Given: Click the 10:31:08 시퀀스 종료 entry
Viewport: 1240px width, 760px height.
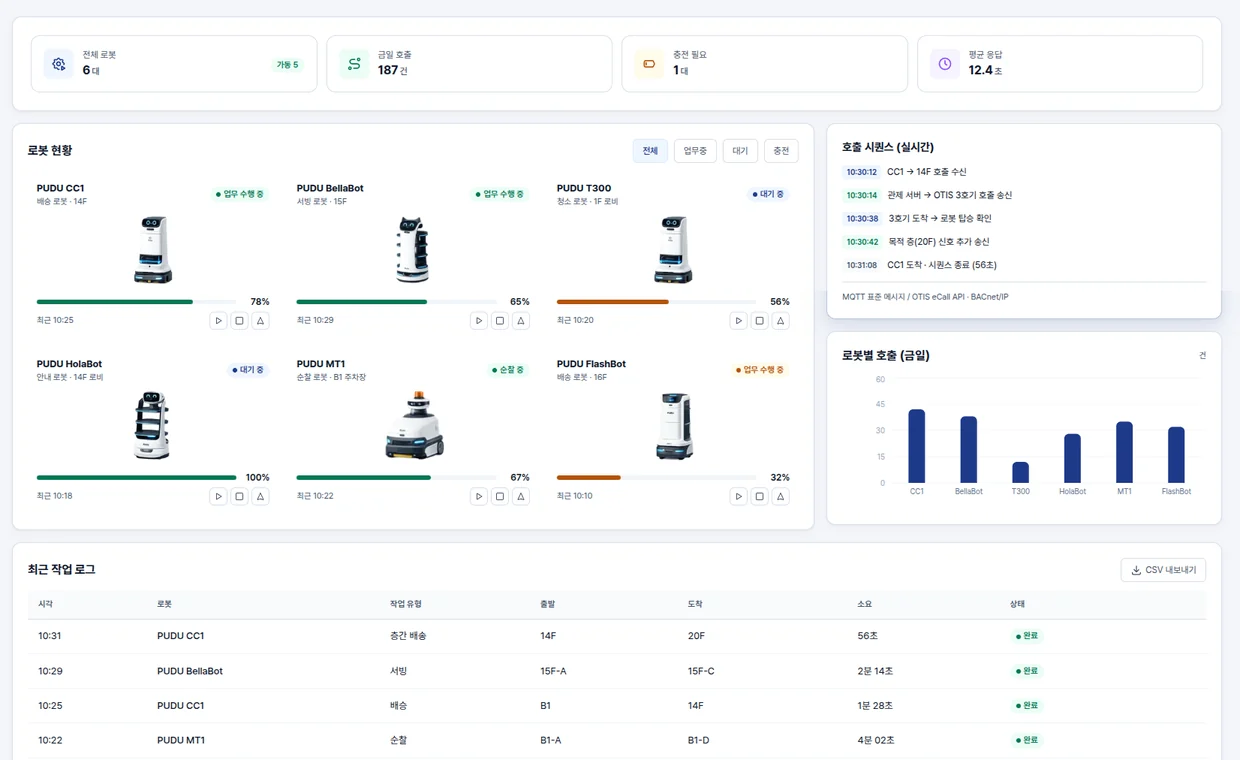Looking at the screenshot, I should pyautogui.click(x=1025, y=265).
